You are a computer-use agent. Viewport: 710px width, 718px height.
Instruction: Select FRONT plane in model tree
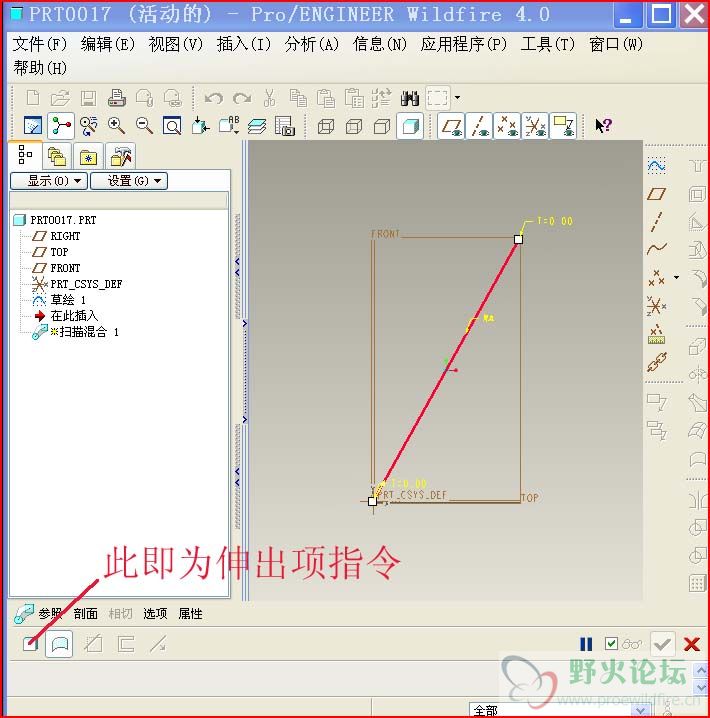click(x=65, y=268)
